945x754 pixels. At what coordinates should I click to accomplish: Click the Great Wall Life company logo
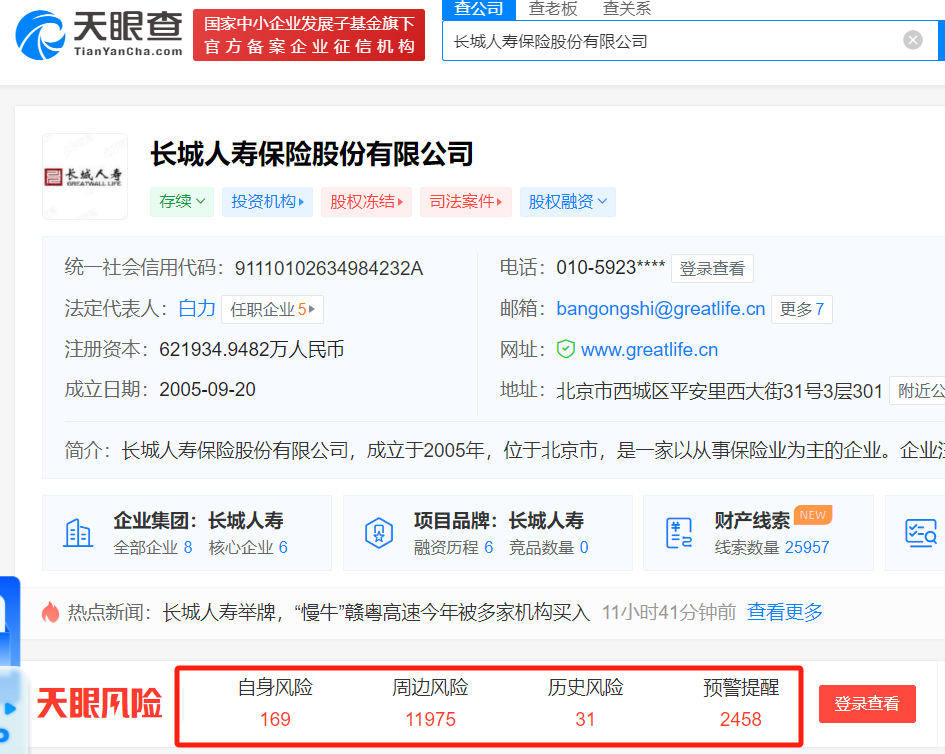coord(84,177)
